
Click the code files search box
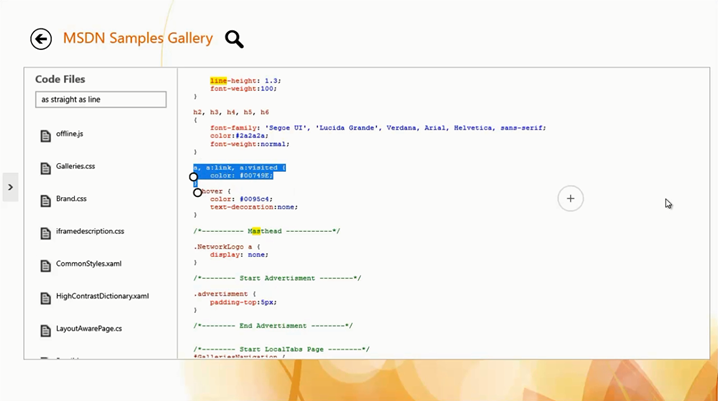tap(101, 99)
